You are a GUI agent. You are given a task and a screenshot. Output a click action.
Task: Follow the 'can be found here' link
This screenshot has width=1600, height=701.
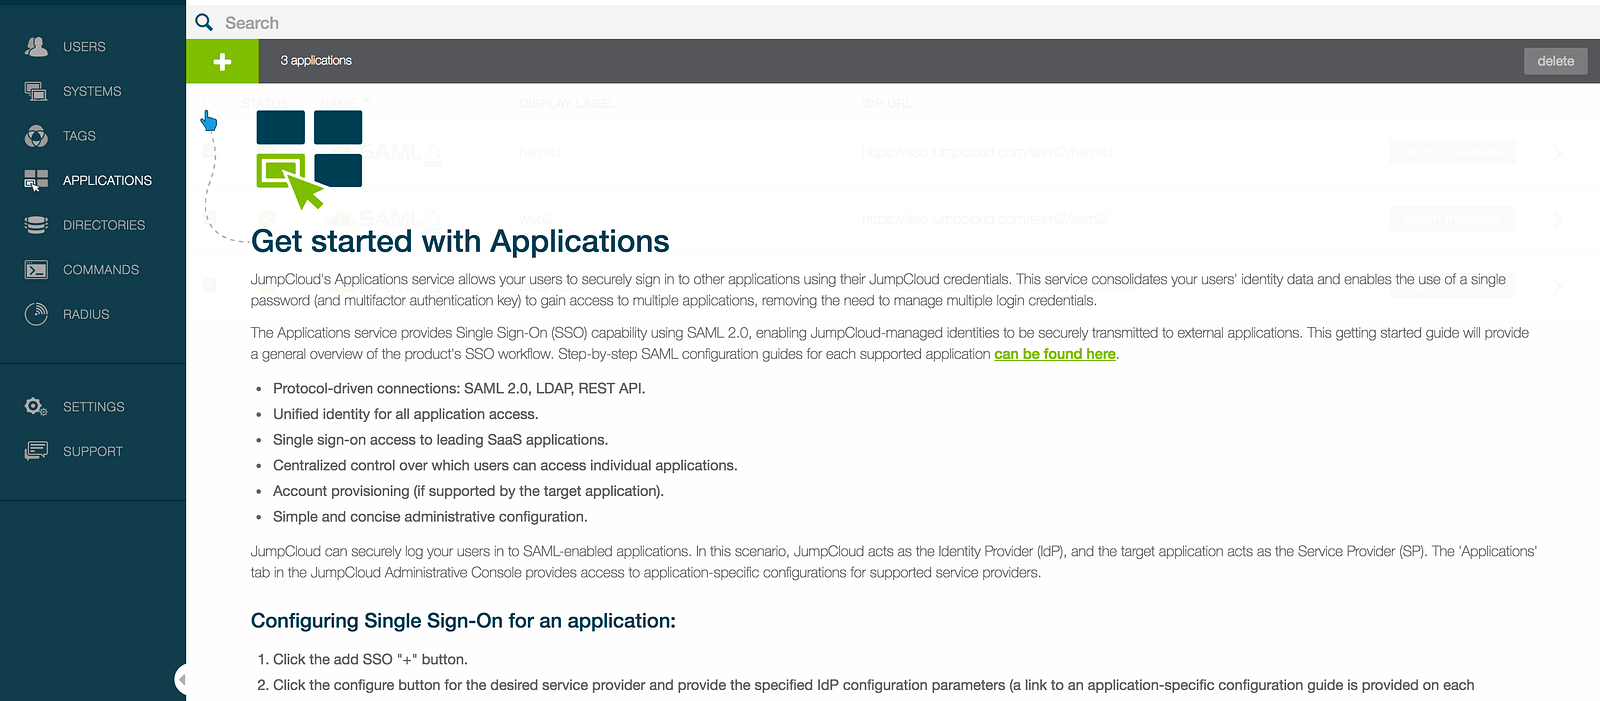click(1055, 354)
